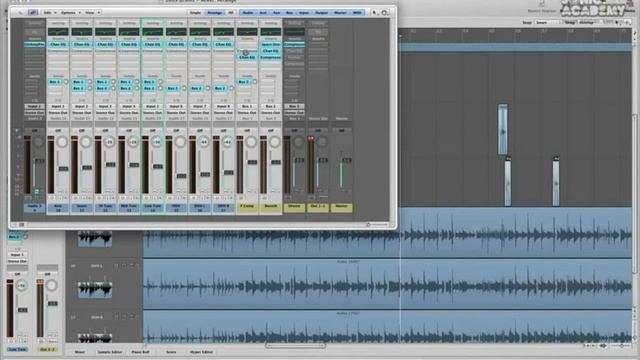640x360 pixels.
Task: Open Bus 1 send slot on Low Tom strip
Action: coord(149,82)
